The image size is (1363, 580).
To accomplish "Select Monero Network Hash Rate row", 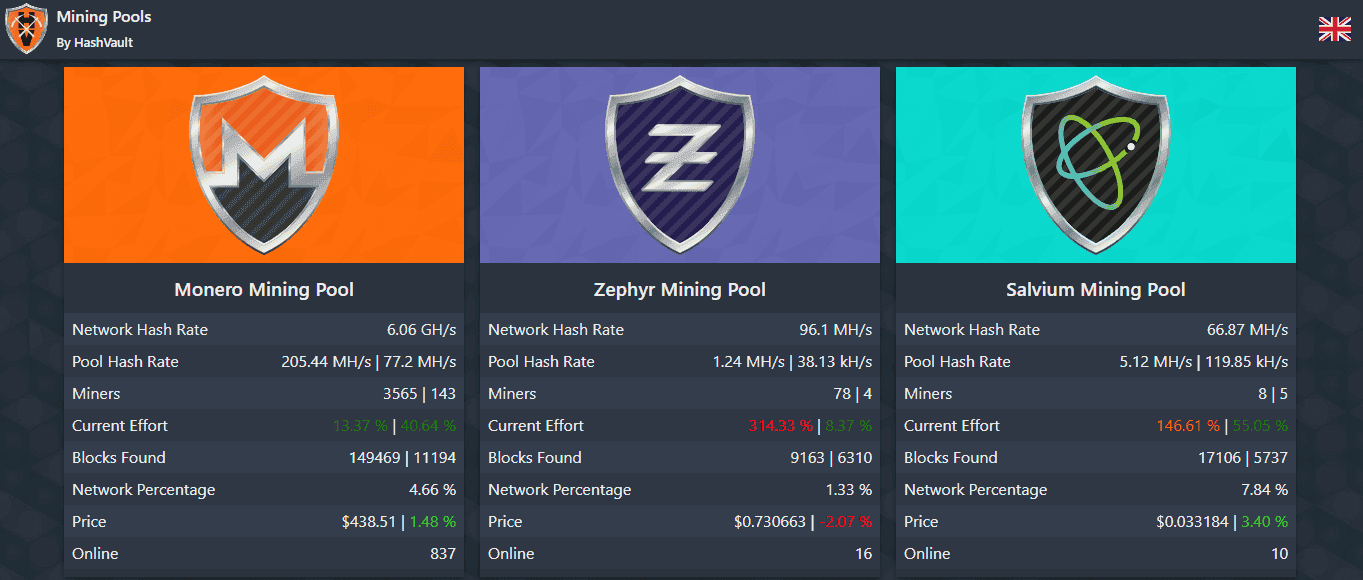I will click(264, 330).
